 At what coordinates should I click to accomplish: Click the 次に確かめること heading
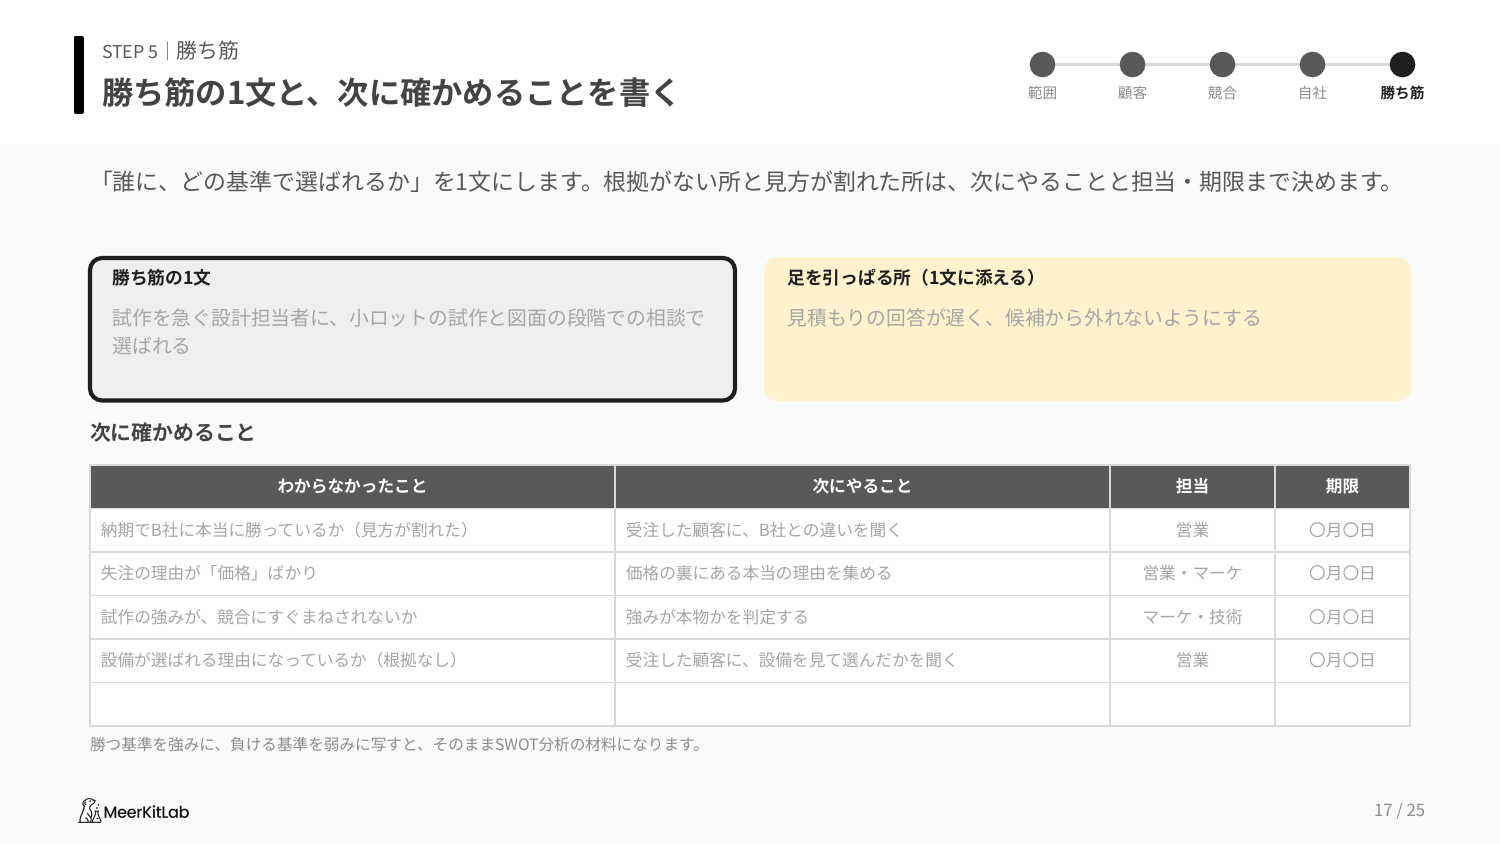[172, 432]
